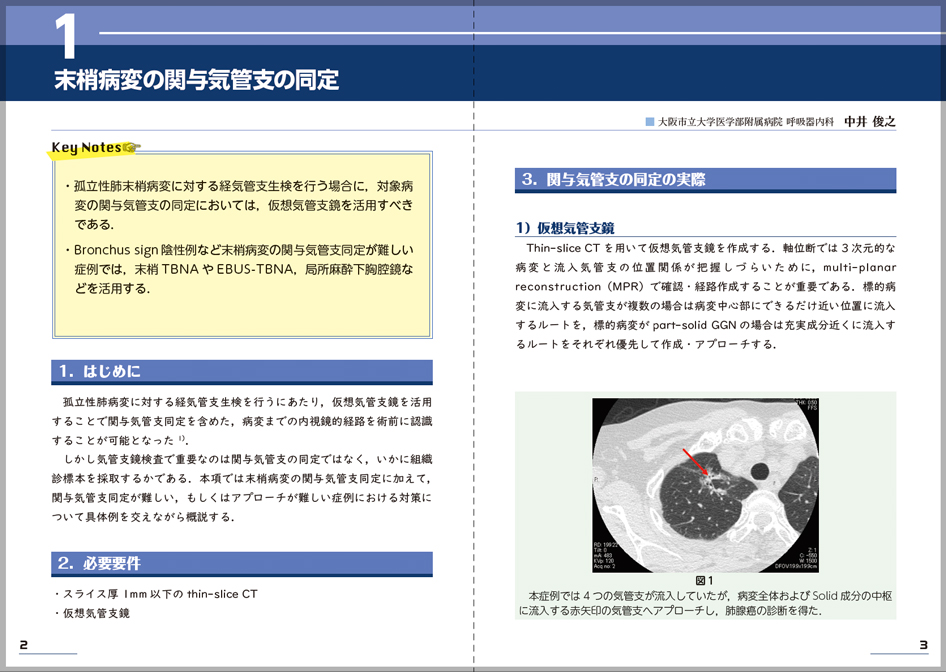Click the small blue square before the affiliation
Screen dimensions: 946x672
(650, 122)
